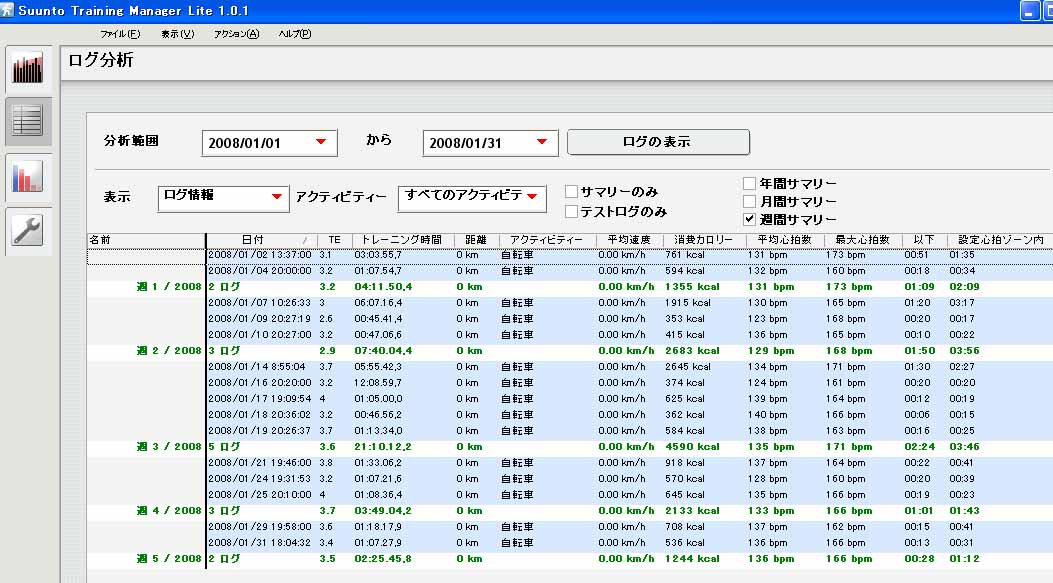Sort by the 平均速度 column header
The width and height of the screenshot is (1053, 583).
point(629,240)
